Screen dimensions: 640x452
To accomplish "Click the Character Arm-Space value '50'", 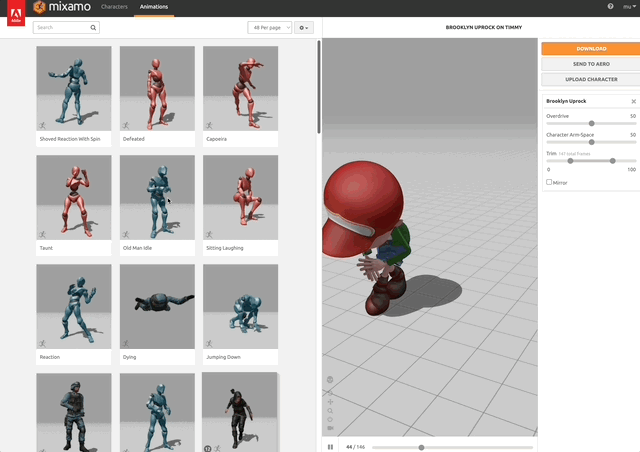I will (x=633, y=135).
